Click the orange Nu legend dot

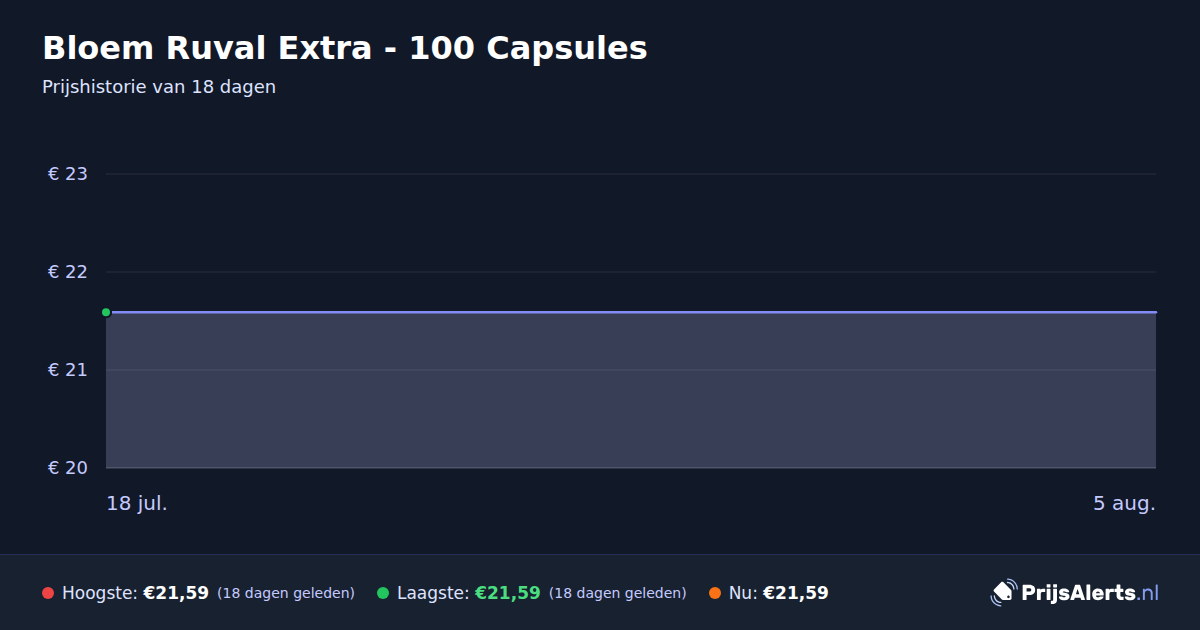point(715,593)
